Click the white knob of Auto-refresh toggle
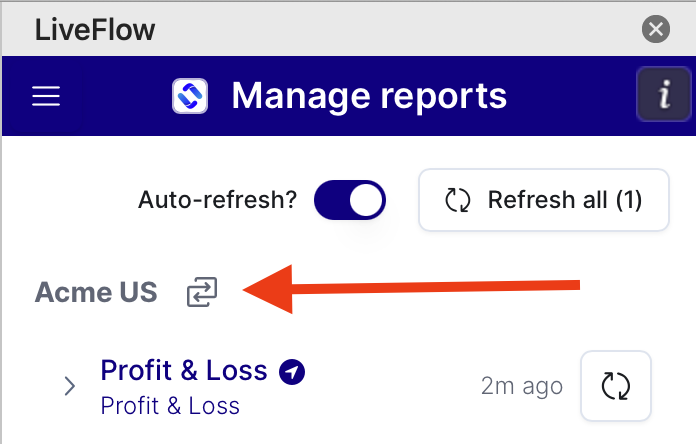The height and width of the screenshot is (444, 696). pyautogui.click(x=366, y=200)
